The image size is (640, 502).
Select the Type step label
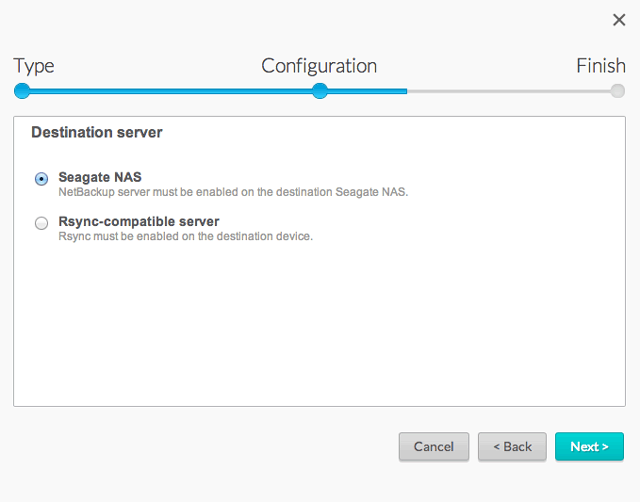click(x=34, y=66)
